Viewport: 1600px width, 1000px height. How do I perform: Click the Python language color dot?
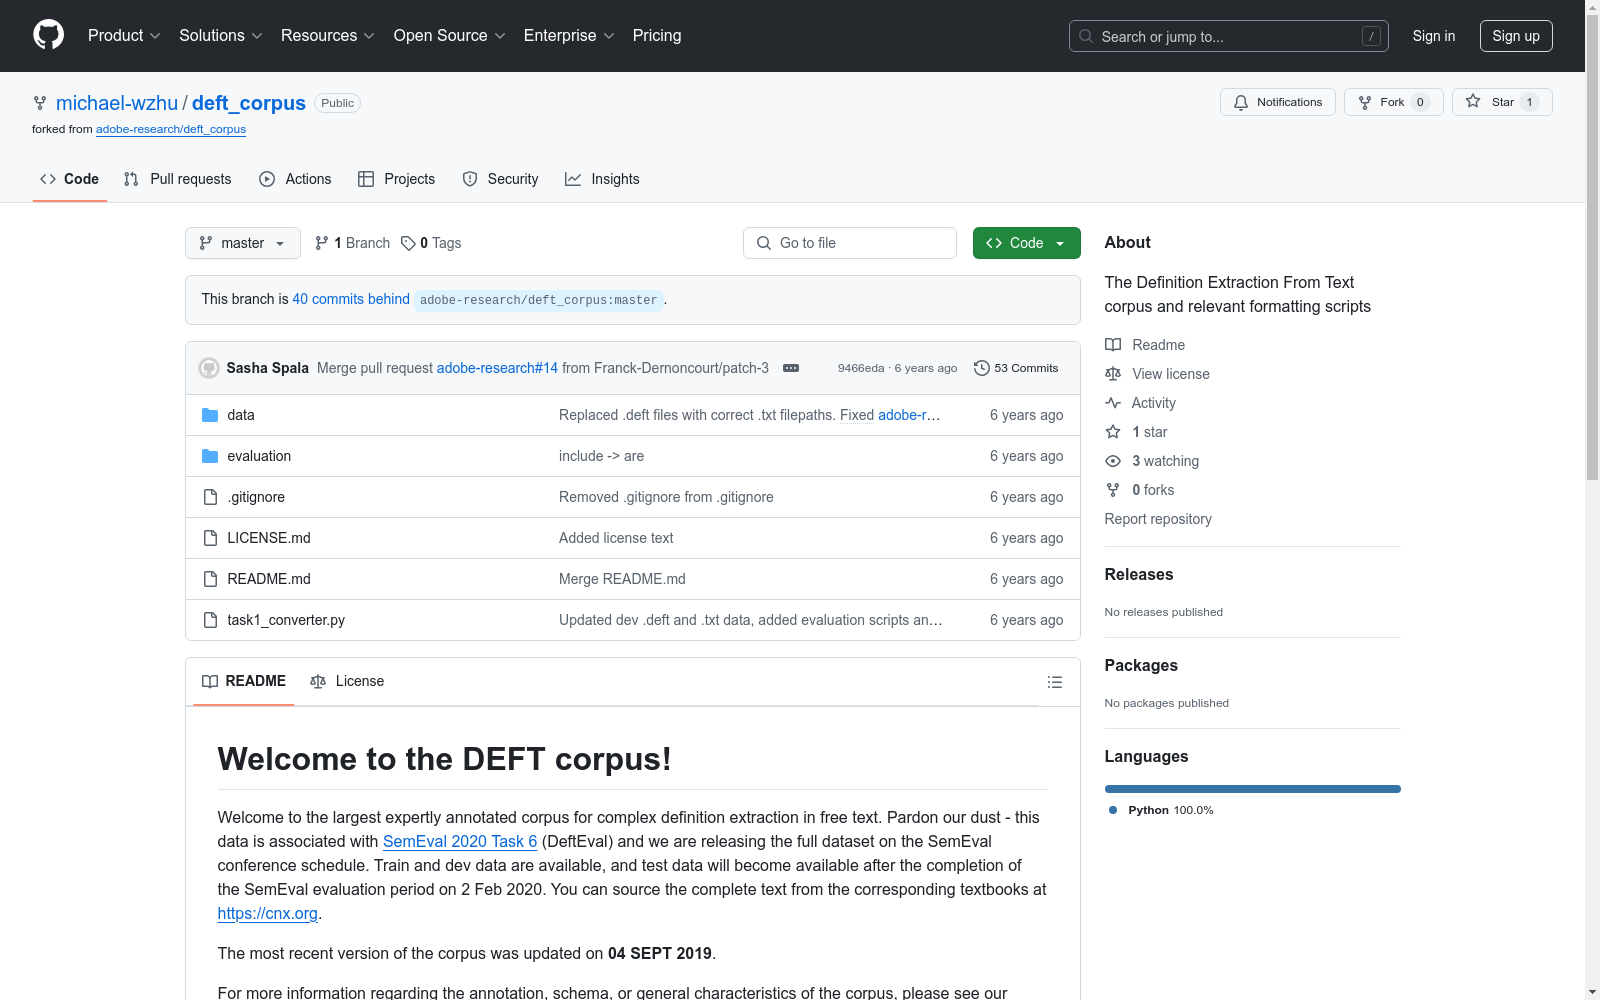click(1113, 810)
